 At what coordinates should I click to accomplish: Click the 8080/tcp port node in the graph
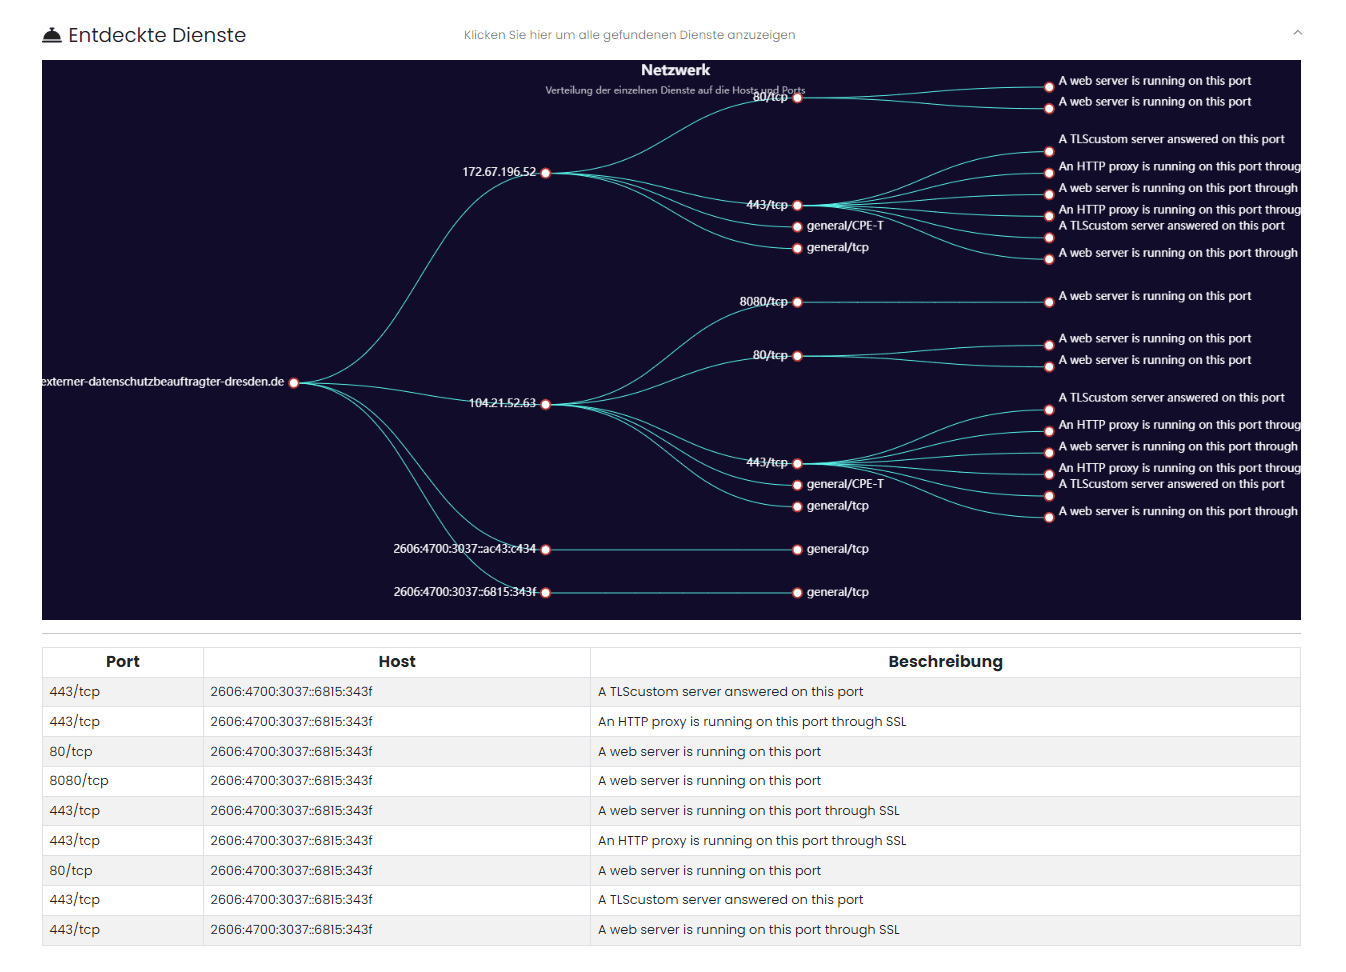click(797, 302)
